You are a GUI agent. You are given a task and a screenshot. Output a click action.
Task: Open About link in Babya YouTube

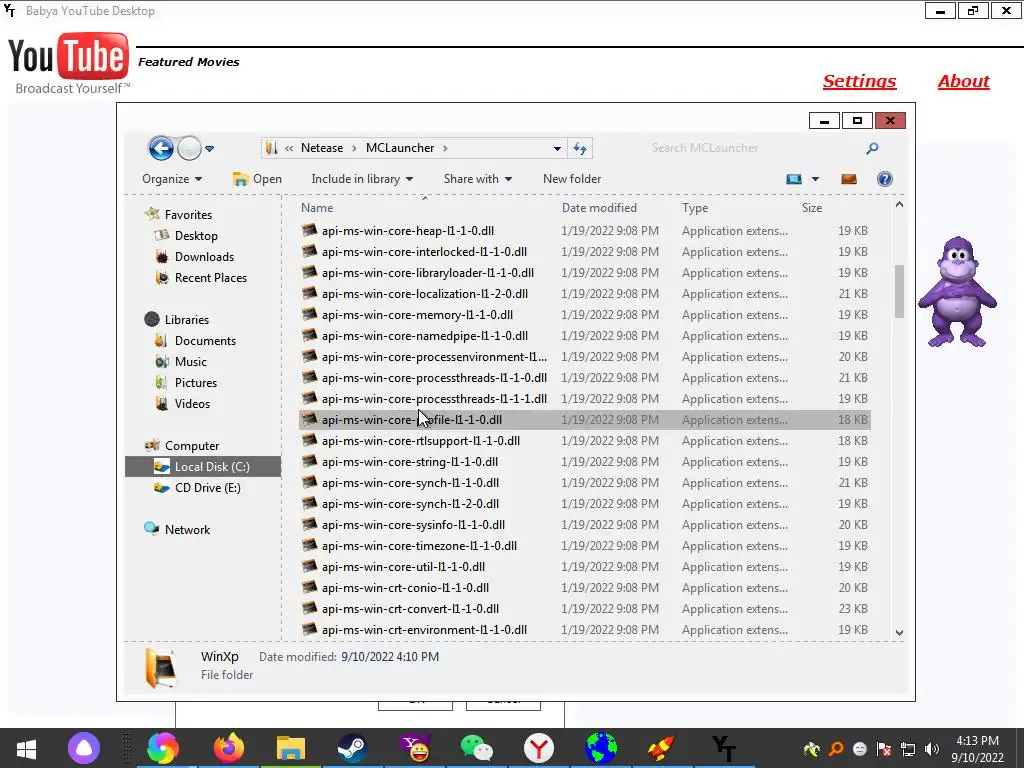[x=963, y=81]
